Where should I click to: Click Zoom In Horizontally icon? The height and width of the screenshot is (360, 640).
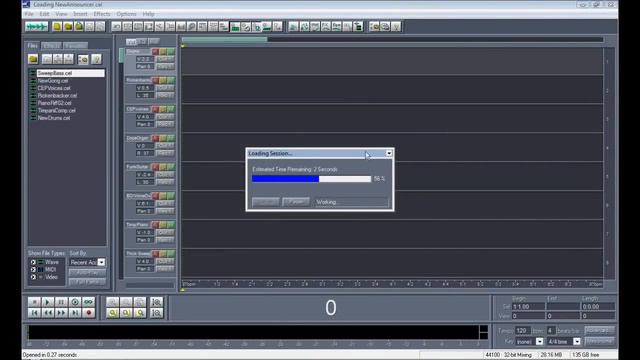point(113,302)
